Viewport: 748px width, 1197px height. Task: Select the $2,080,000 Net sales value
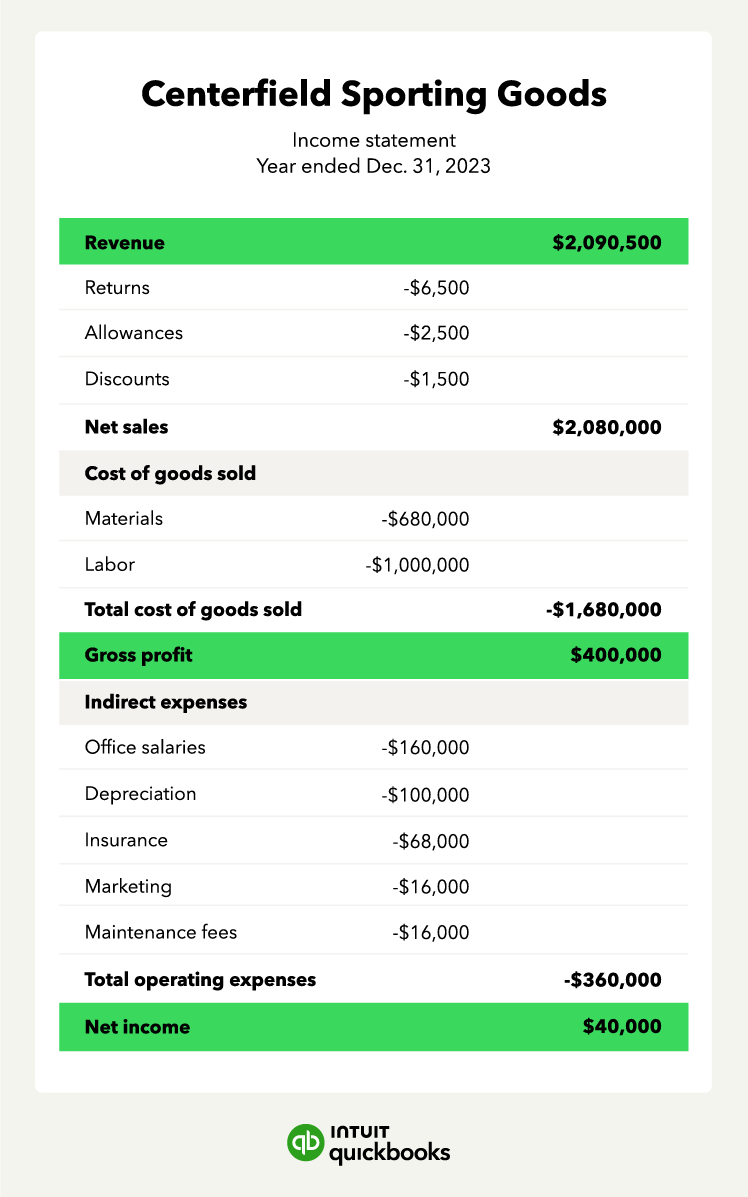click(x=606, y=427)
